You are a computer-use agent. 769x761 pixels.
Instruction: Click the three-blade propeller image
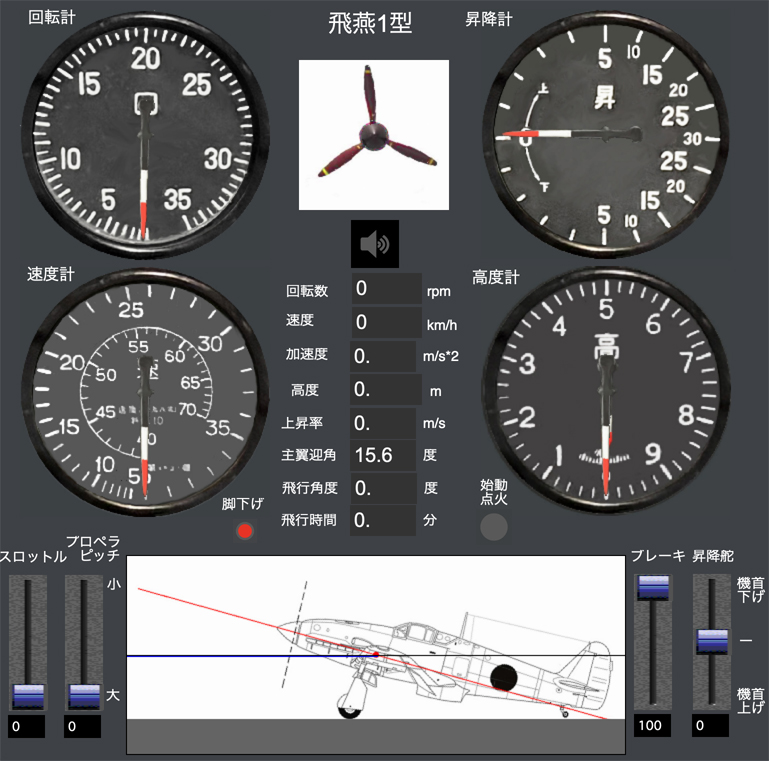click(x=374, y=135)
